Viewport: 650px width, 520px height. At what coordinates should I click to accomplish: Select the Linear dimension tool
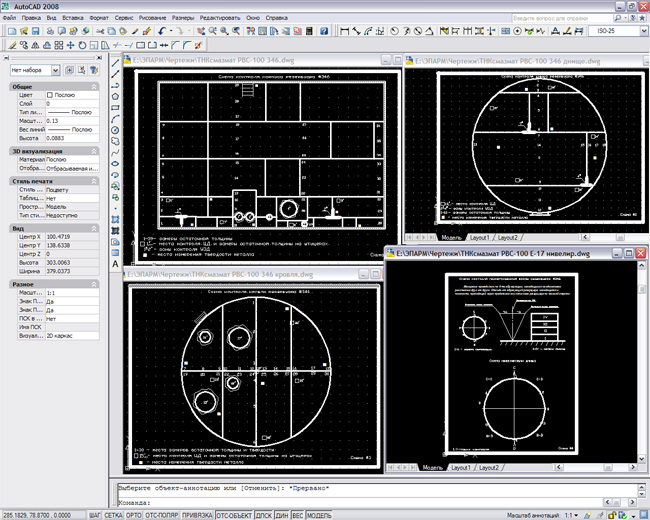point(345,31)
